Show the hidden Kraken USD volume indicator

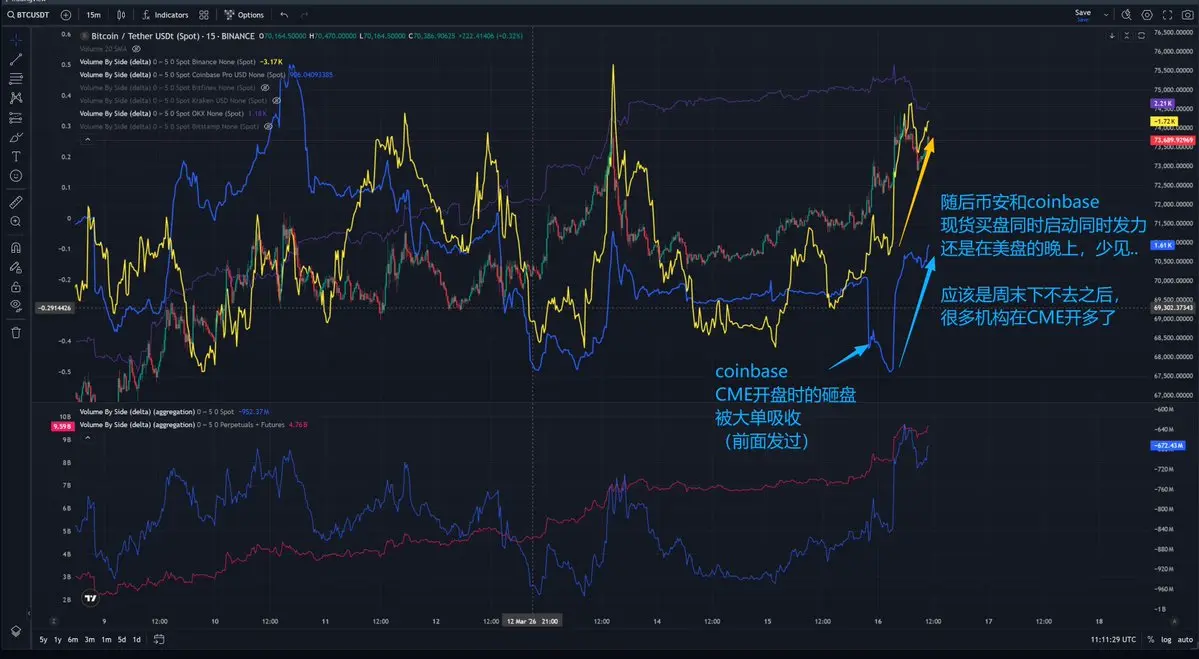(276, 100)
